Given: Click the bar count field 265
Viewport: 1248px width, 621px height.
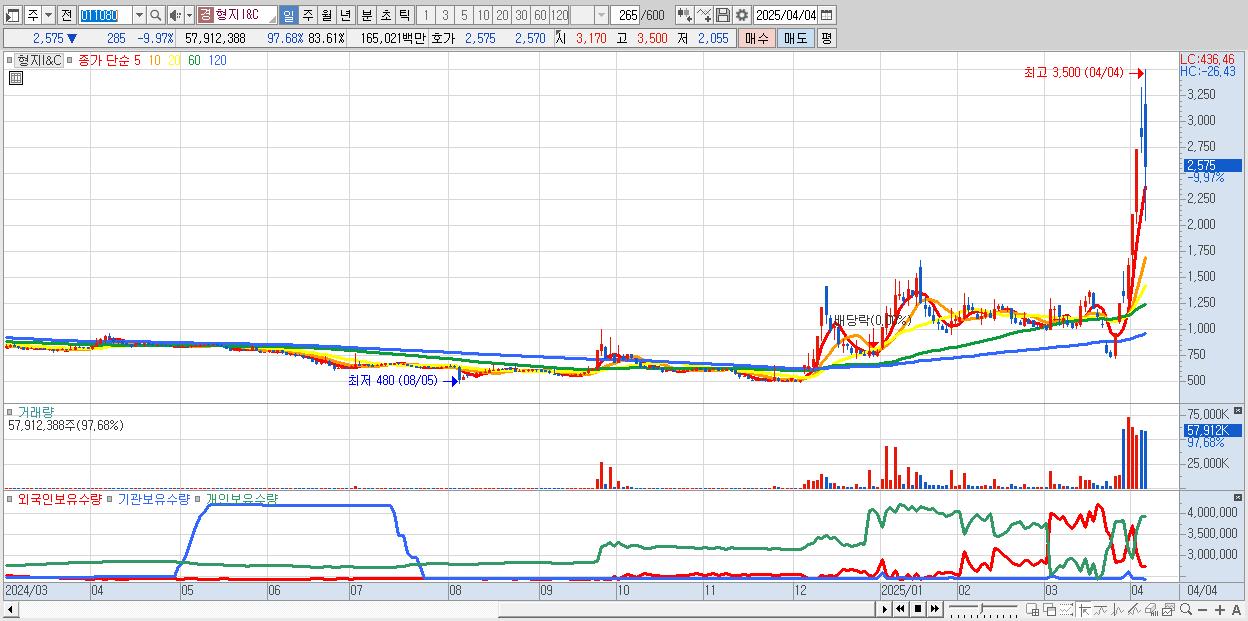Looking at the screenshot, I should click(626, 15).
